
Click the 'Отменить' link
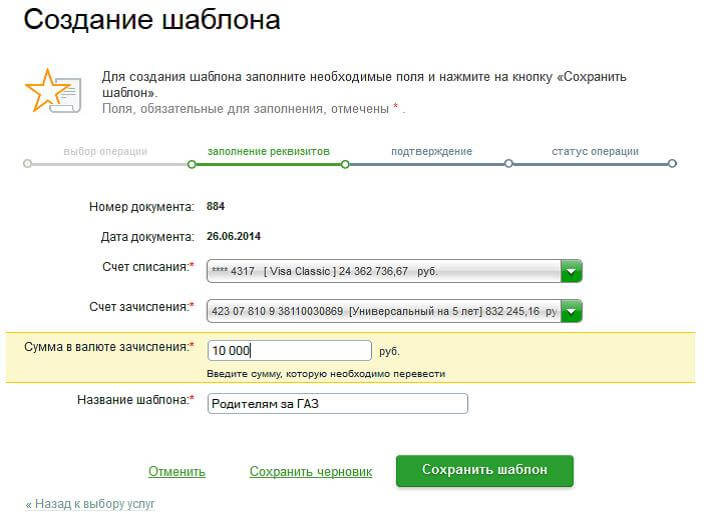click(177, 472)
